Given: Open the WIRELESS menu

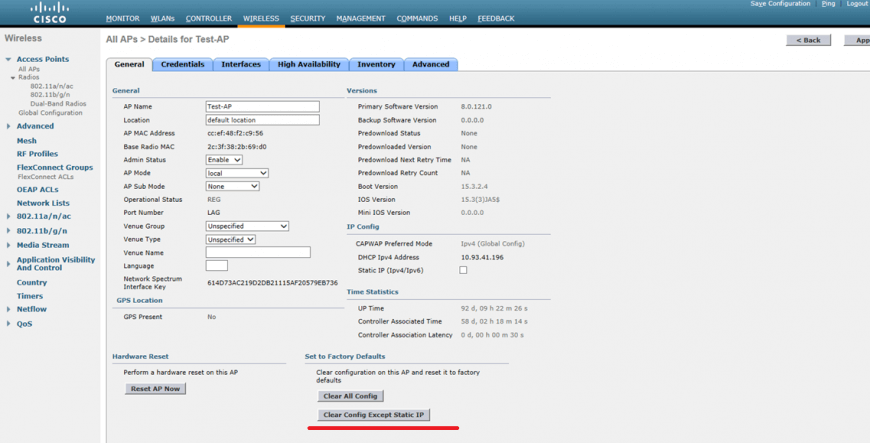Looking at the screenshot, I should [x=261, y=18].
